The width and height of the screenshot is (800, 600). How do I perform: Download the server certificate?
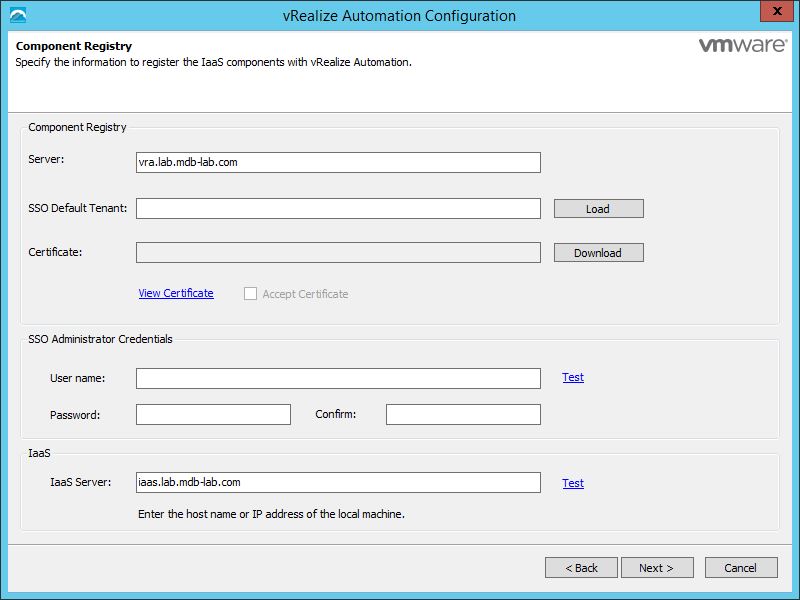(x=598, y=253)
